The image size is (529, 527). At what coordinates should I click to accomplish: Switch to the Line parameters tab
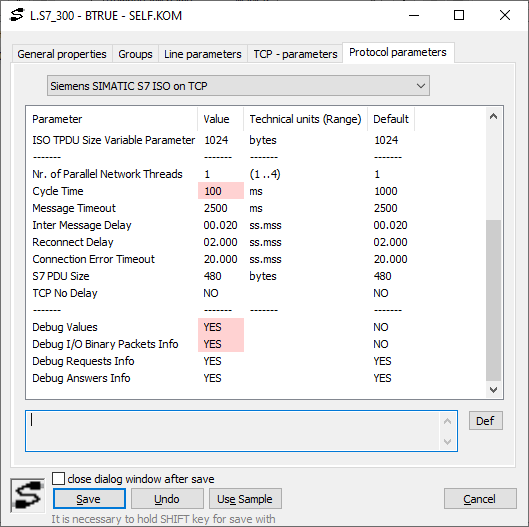click(203, 54)
